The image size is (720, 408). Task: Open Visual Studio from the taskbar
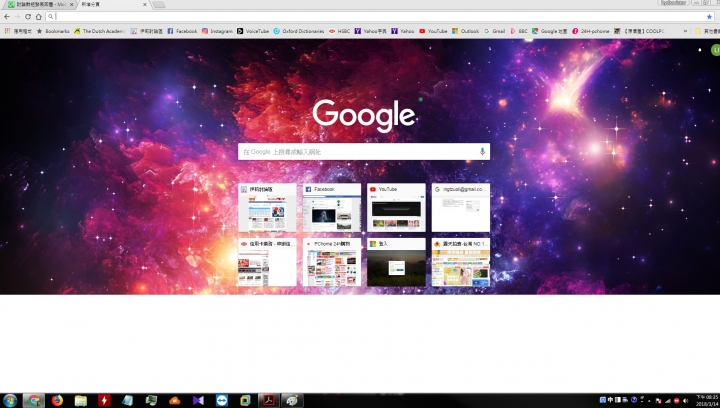198,400
